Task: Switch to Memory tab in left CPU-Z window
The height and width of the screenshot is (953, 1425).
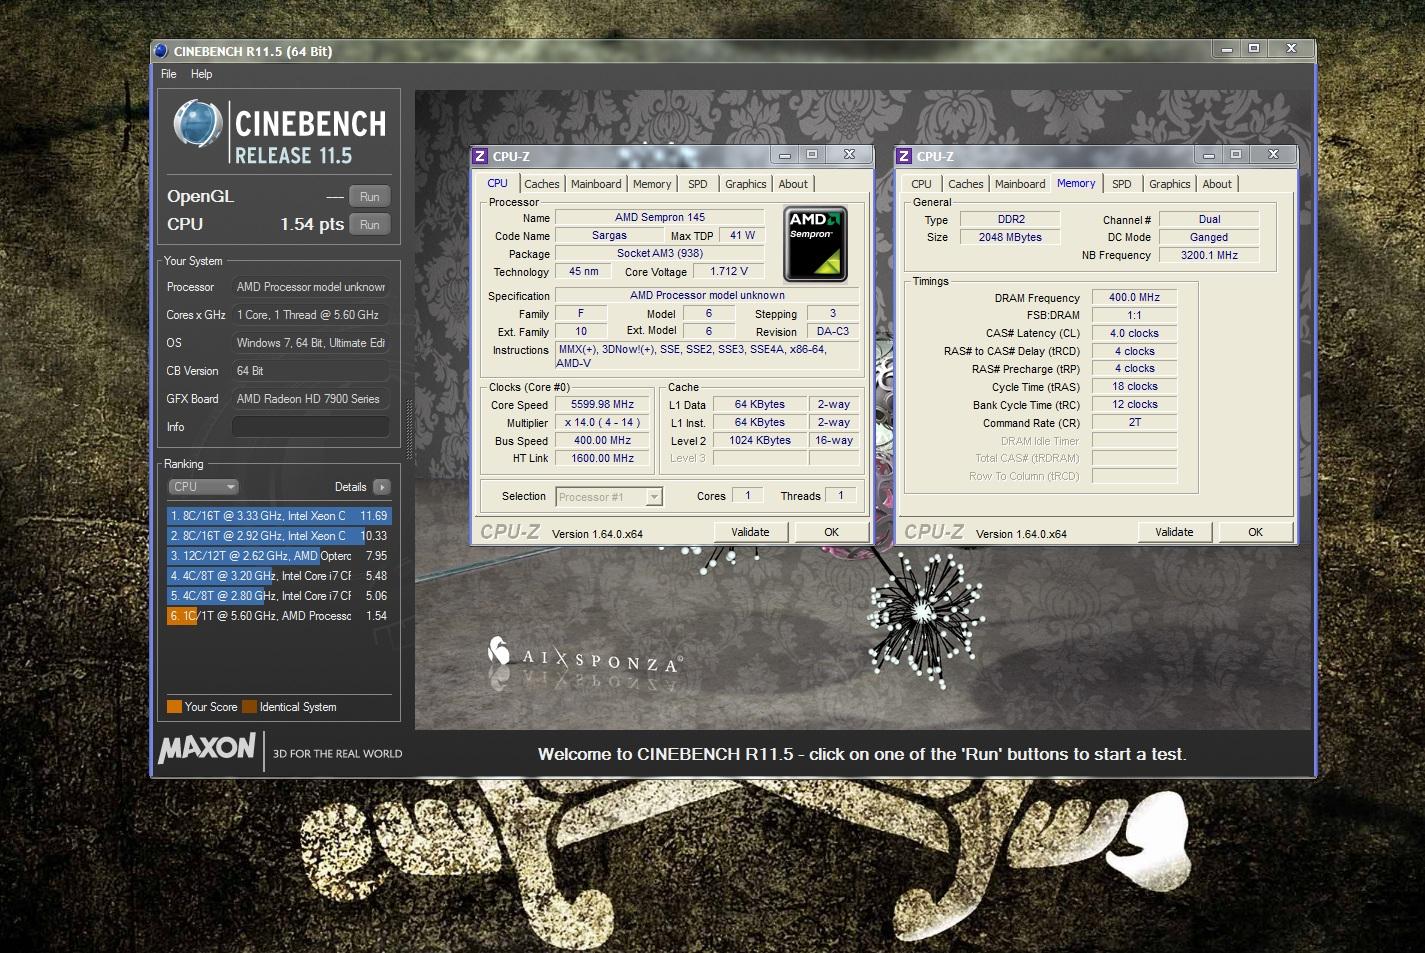Action: click(x=652, y=184)
